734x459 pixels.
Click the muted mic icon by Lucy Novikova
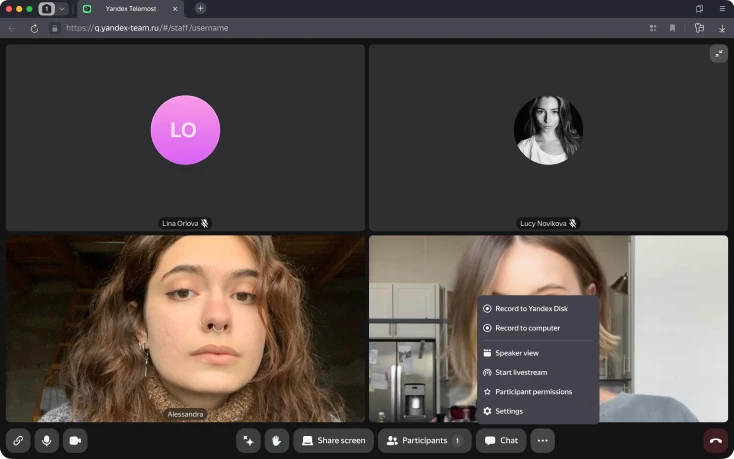pos(573,223)
